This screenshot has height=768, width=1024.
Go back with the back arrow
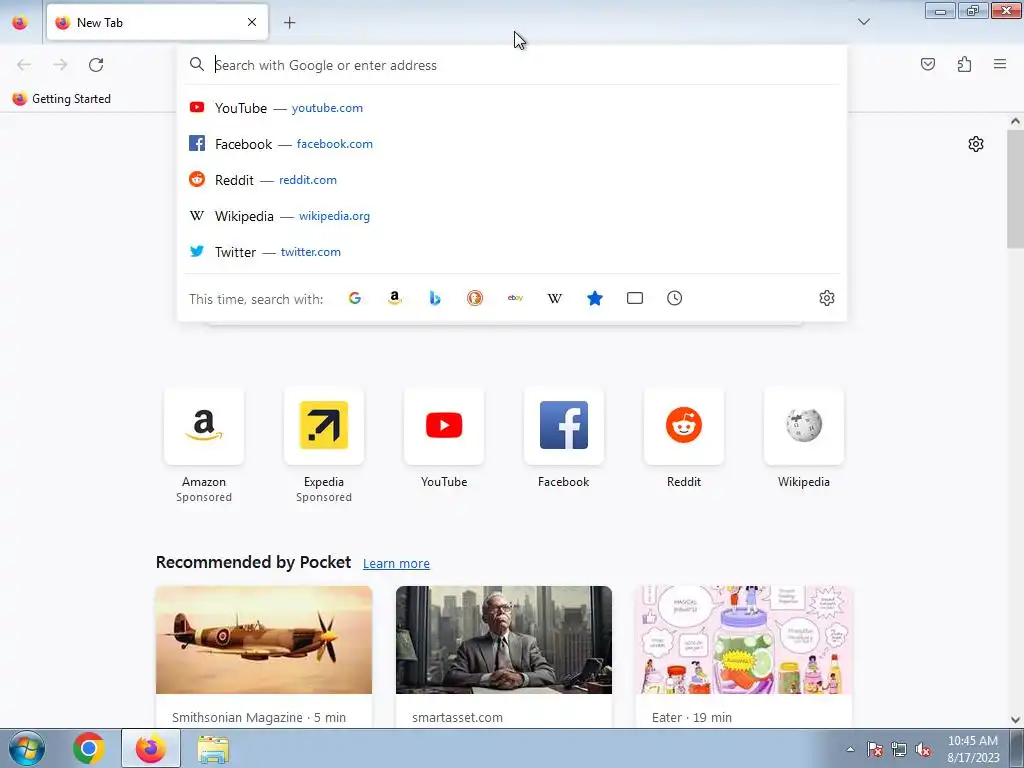point(24,65)
